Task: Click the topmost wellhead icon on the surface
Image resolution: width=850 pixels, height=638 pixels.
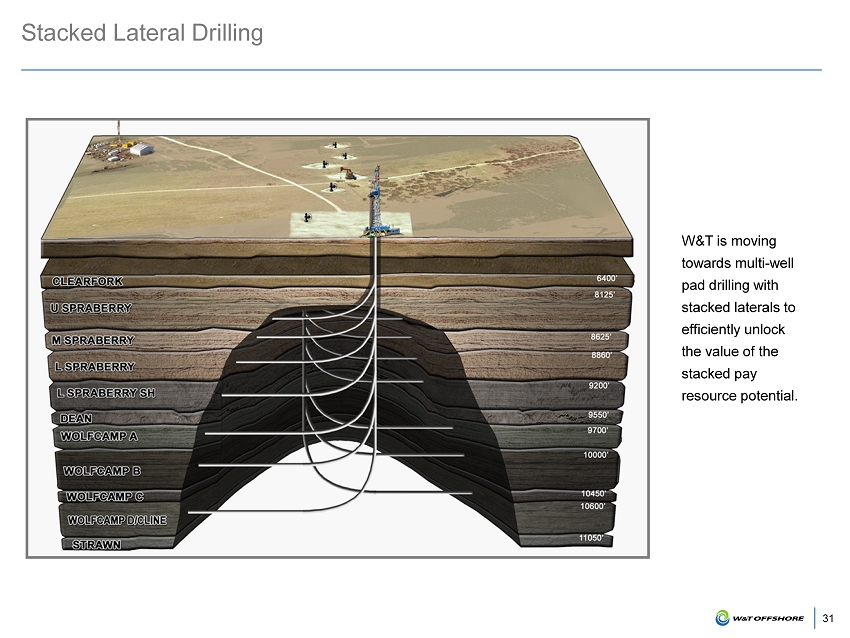Action: (335, 144)
